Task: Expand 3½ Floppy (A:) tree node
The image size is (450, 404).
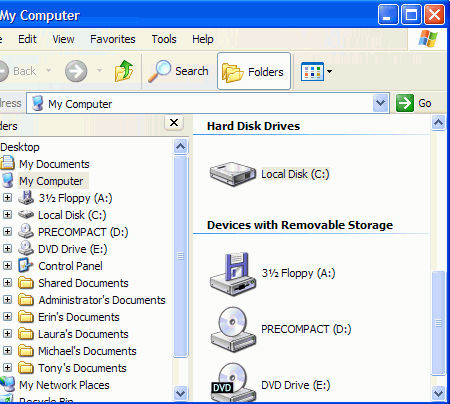Action: [7, 198]
